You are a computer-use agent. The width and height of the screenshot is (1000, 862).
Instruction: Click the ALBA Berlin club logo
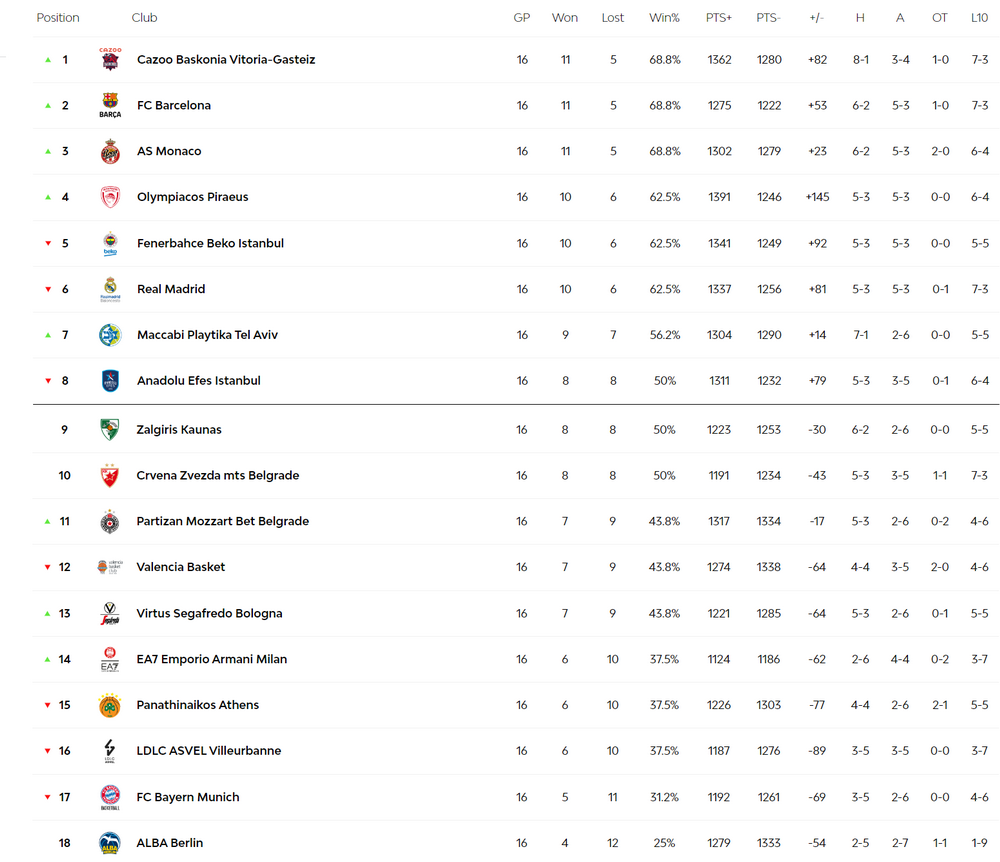tap(110, 843)
